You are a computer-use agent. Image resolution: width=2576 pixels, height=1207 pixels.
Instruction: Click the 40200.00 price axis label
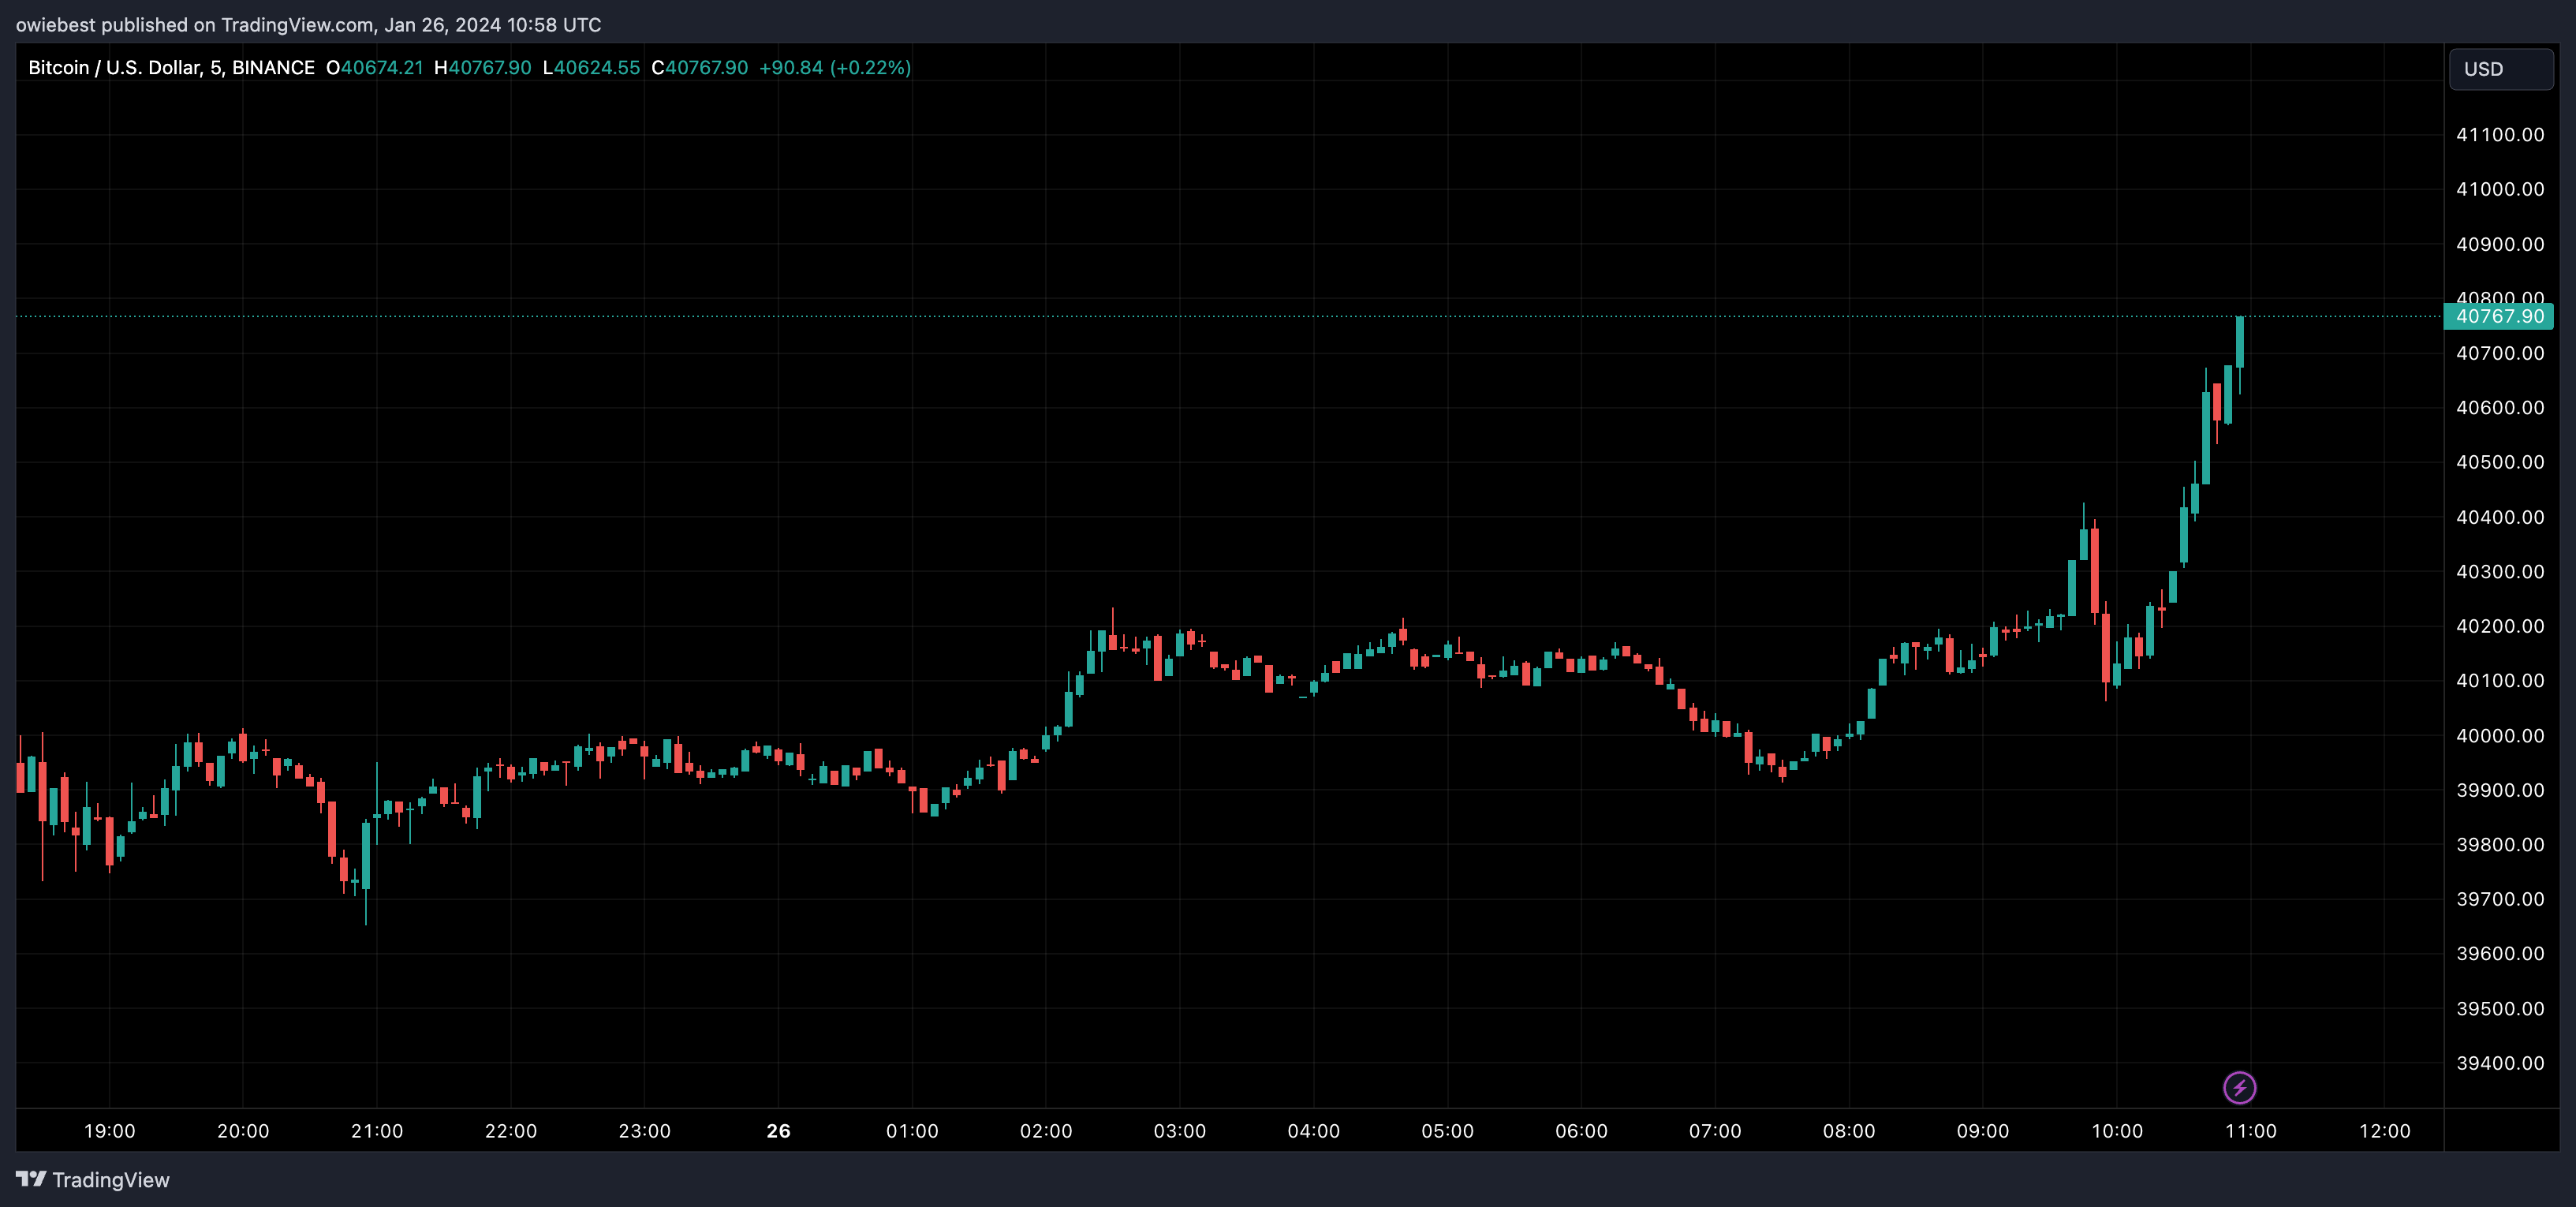2500,626
